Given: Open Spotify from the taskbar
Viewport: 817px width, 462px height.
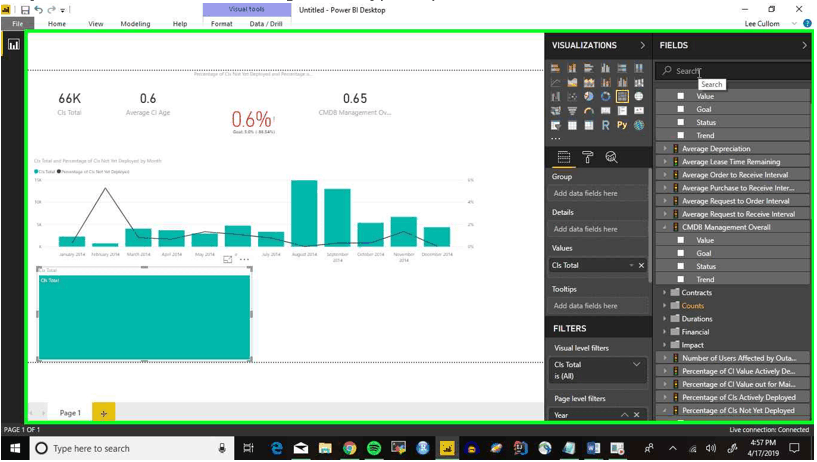Looking at the screenshot, I should pyautogui.click(x=374, y=448).
